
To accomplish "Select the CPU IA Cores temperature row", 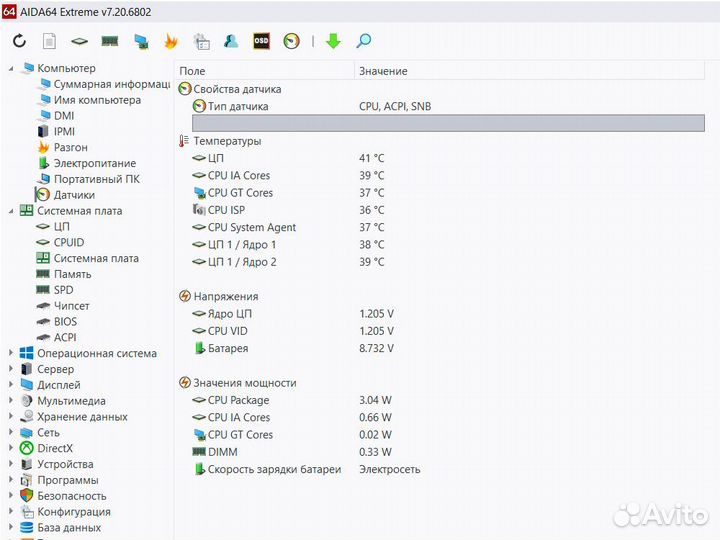I will (x=448, y=175).
